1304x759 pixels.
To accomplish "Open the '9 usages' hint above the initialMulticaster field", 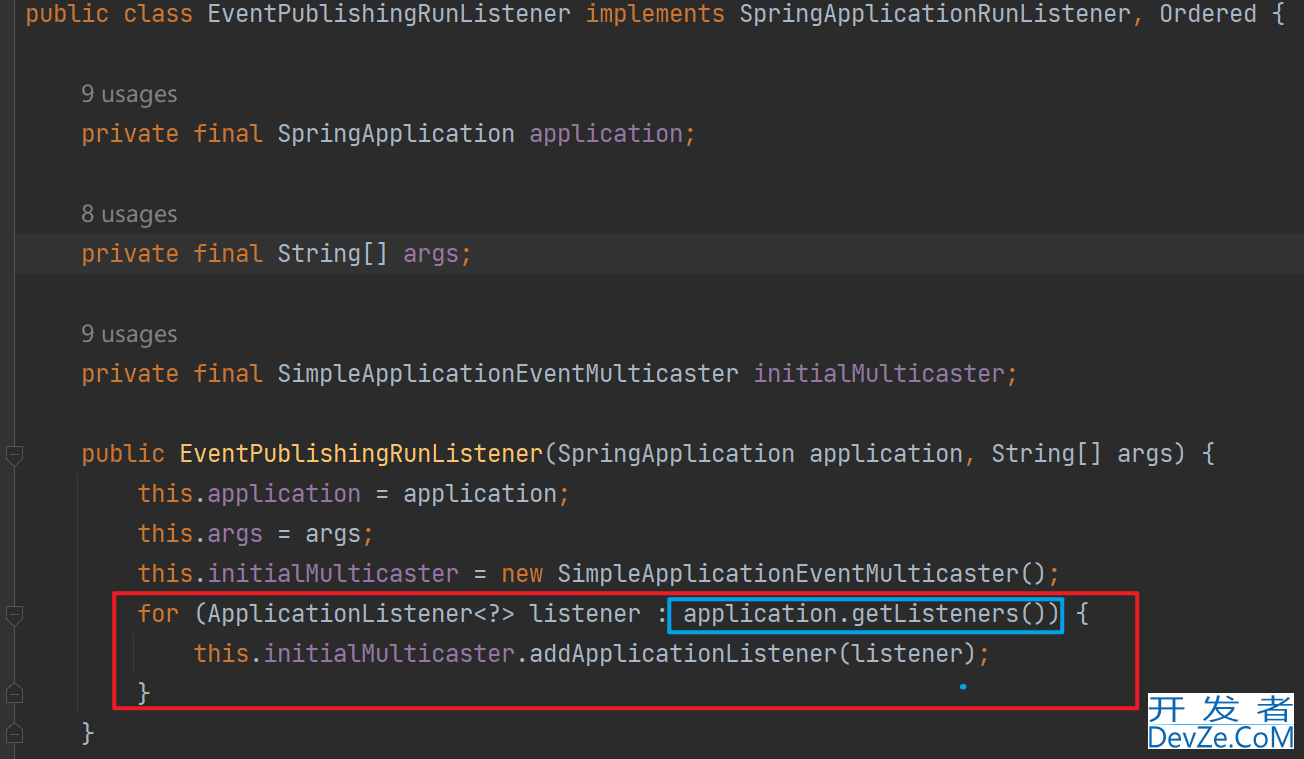I will [129, 334].
